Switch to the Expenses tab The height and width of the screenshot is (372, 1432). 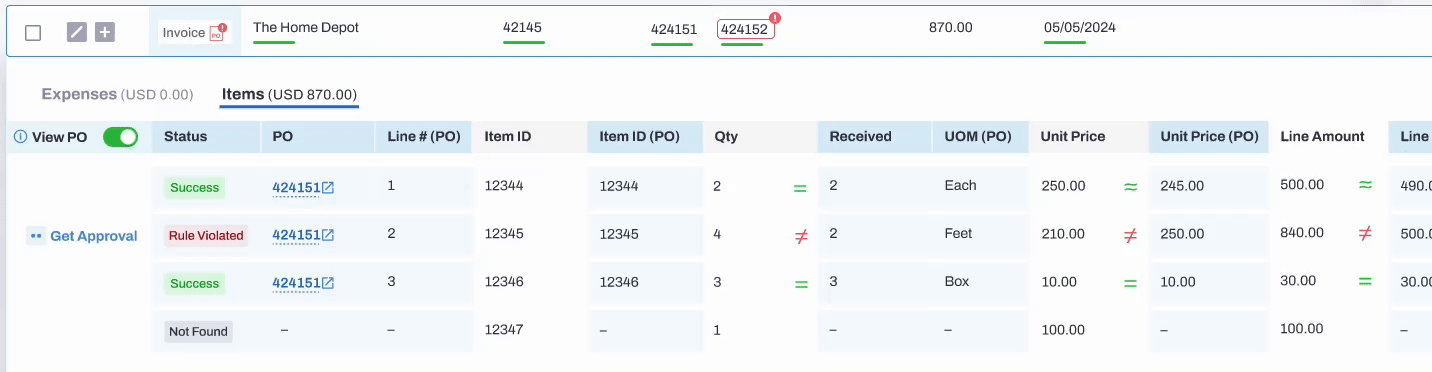tap(117, 94)
